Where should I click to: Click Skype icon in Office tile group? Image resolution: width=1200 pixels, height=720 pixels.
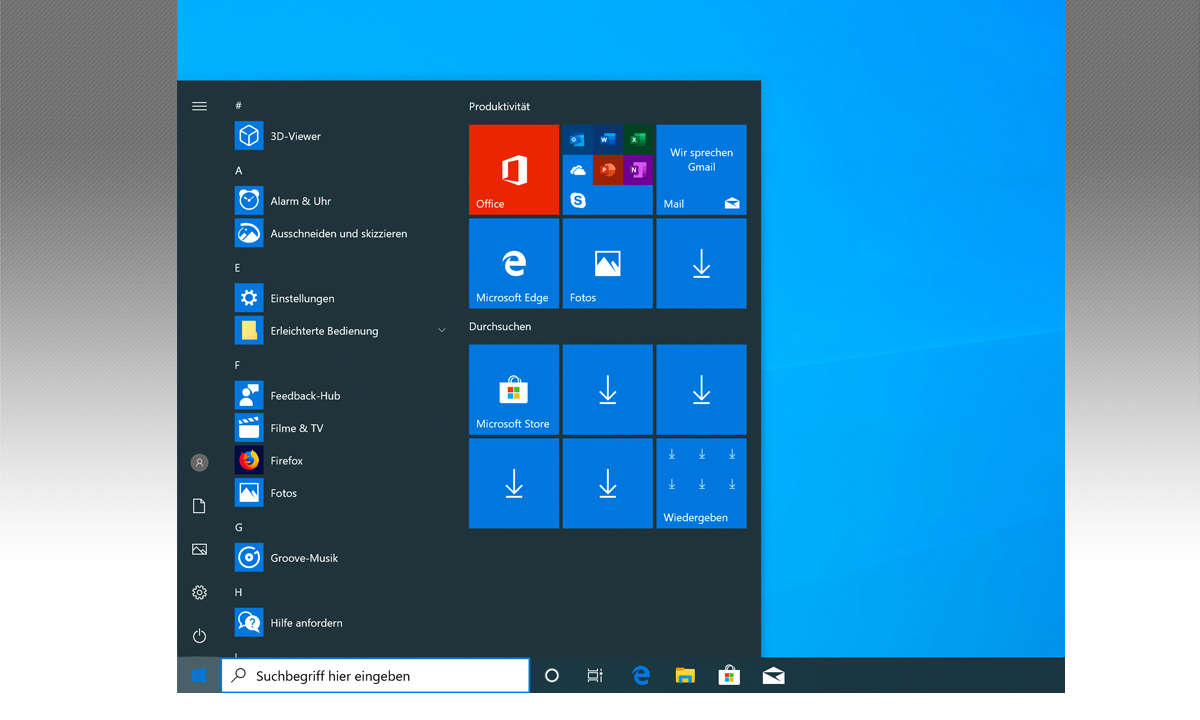click(x=577, y=200)
